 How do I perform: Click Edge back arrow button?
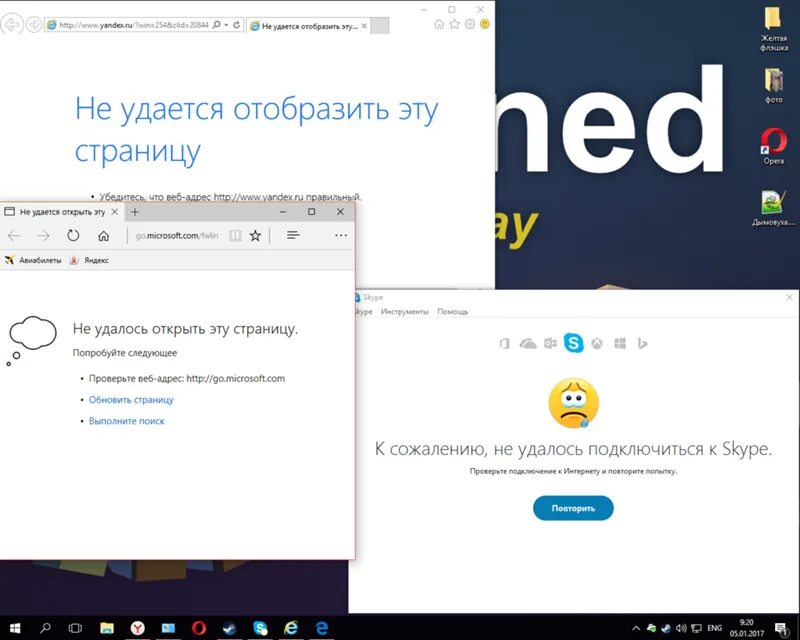[14, 235]
